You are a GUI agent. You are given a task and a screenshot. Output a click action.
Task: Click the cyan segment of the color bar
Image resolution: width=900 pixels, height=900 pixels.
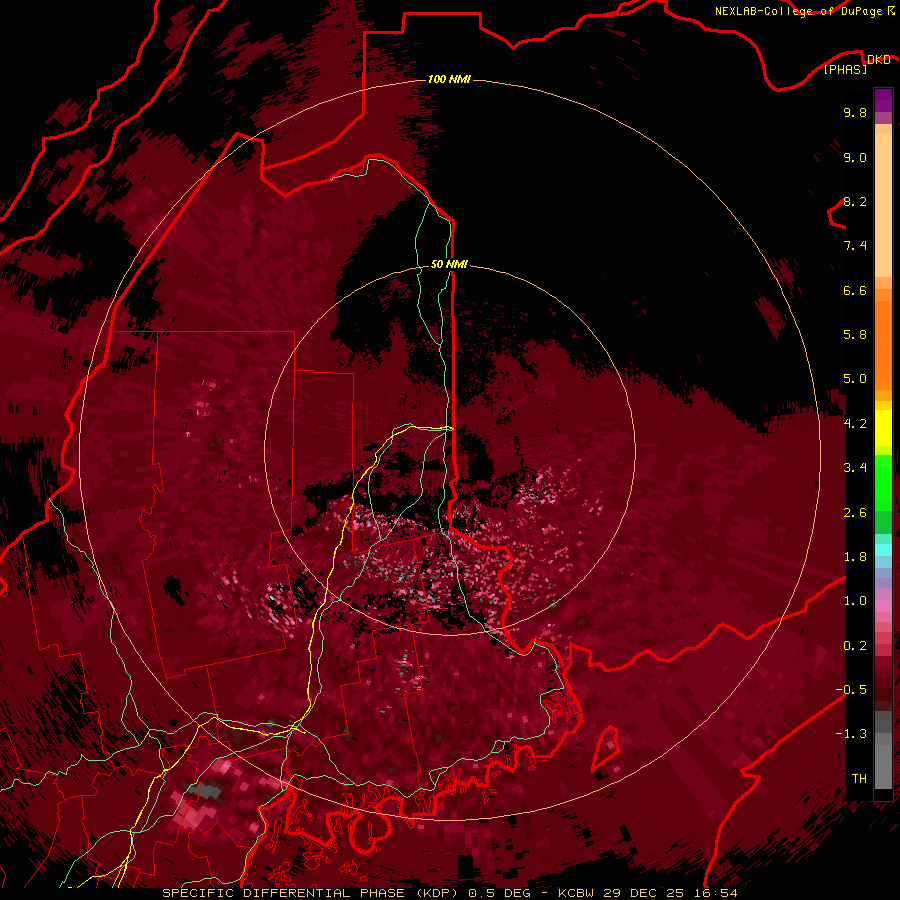coord(883,550)
